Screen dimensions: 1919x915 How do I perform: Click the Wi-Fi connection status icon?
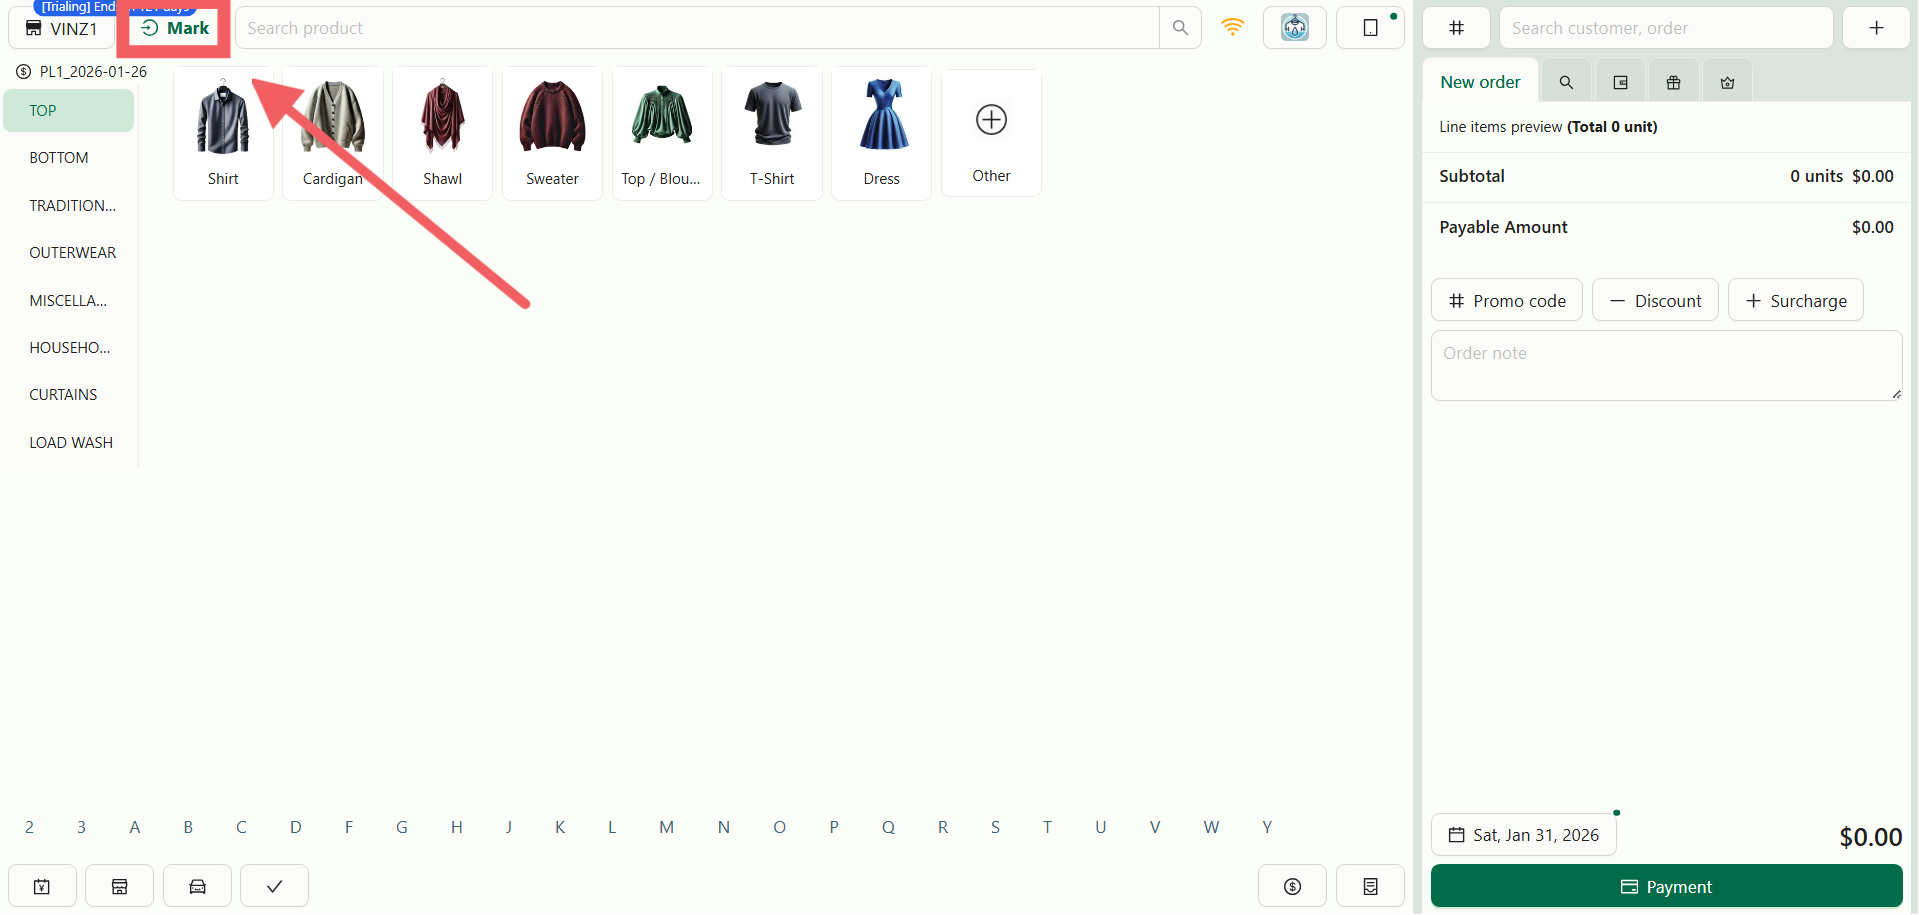tap(1232, 27)
